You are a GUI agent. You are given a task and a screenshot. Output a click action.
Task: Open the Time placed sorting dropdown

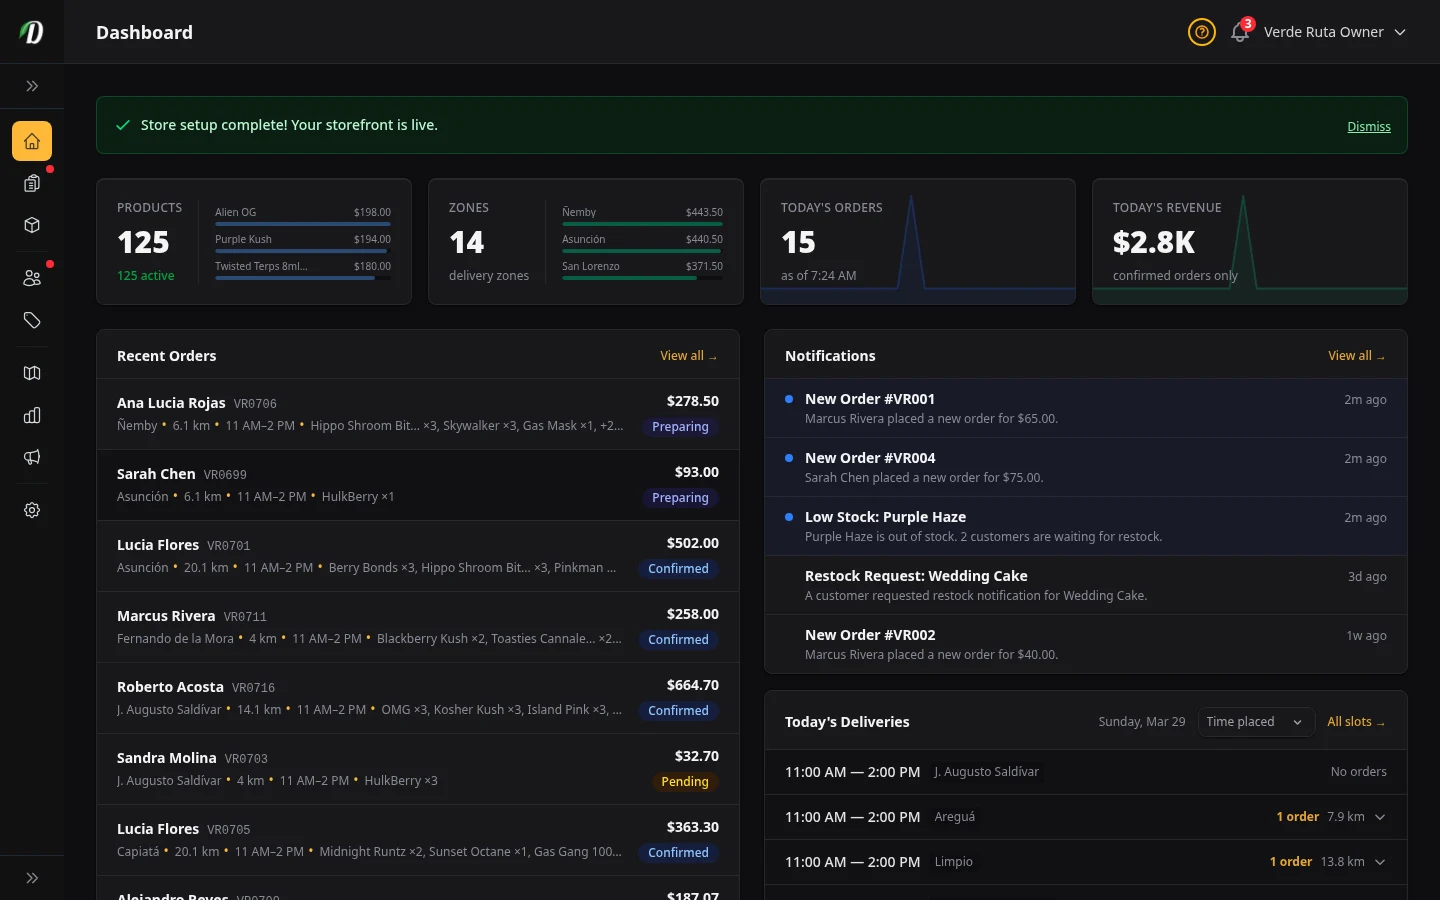tap(1255, 721)
